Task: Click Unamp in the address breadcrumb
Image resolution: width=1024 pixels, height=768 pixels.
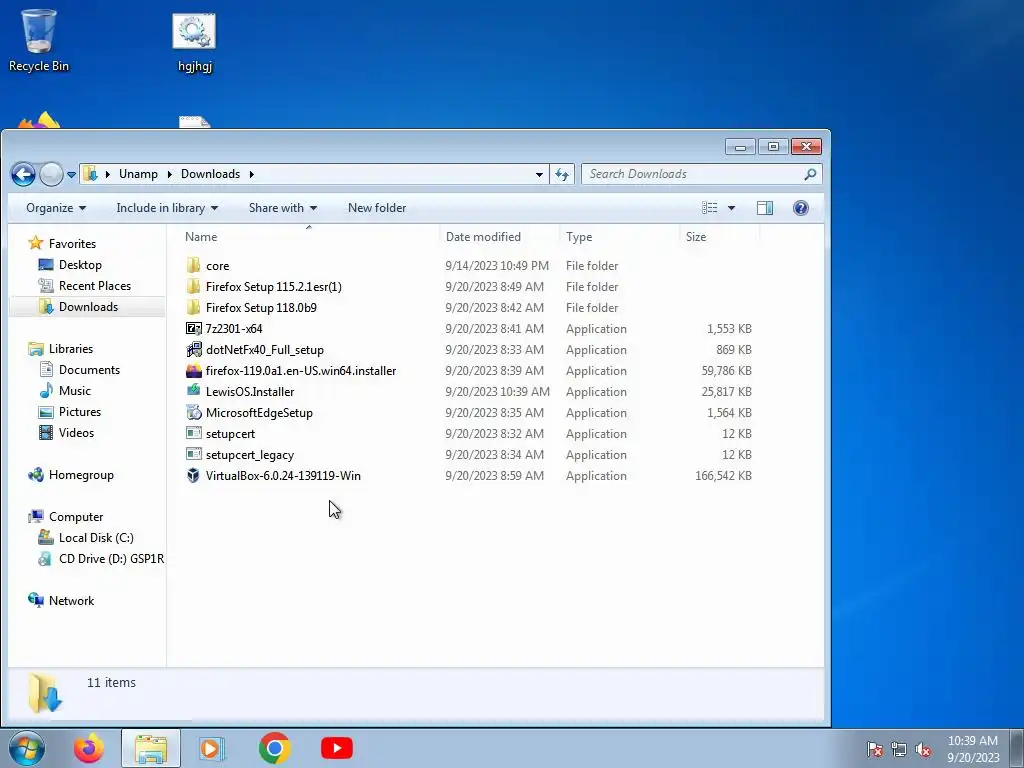Action: pos(138,174)
